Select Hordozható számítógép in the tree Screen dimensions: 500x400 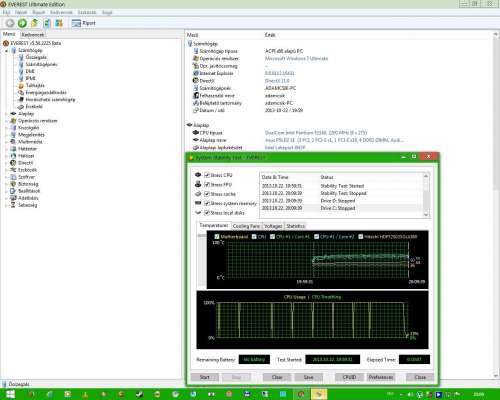pos(50,99)
